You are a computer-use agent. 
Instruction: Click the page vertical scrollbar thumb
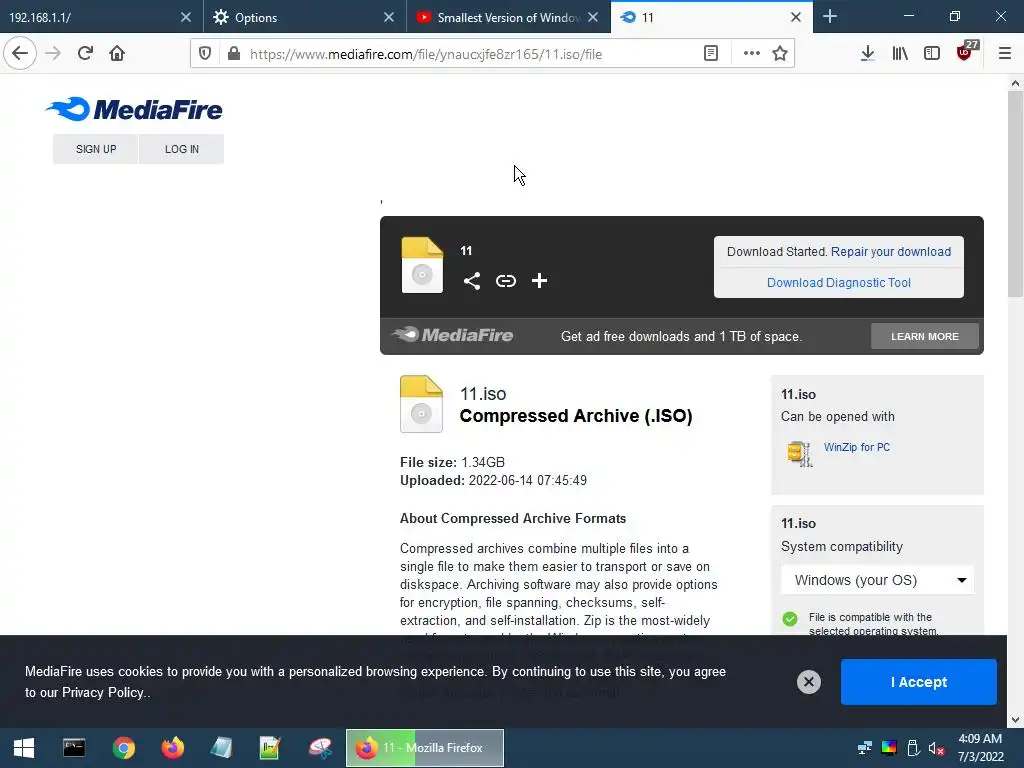pyautogui.click(x=1015, y=194)
